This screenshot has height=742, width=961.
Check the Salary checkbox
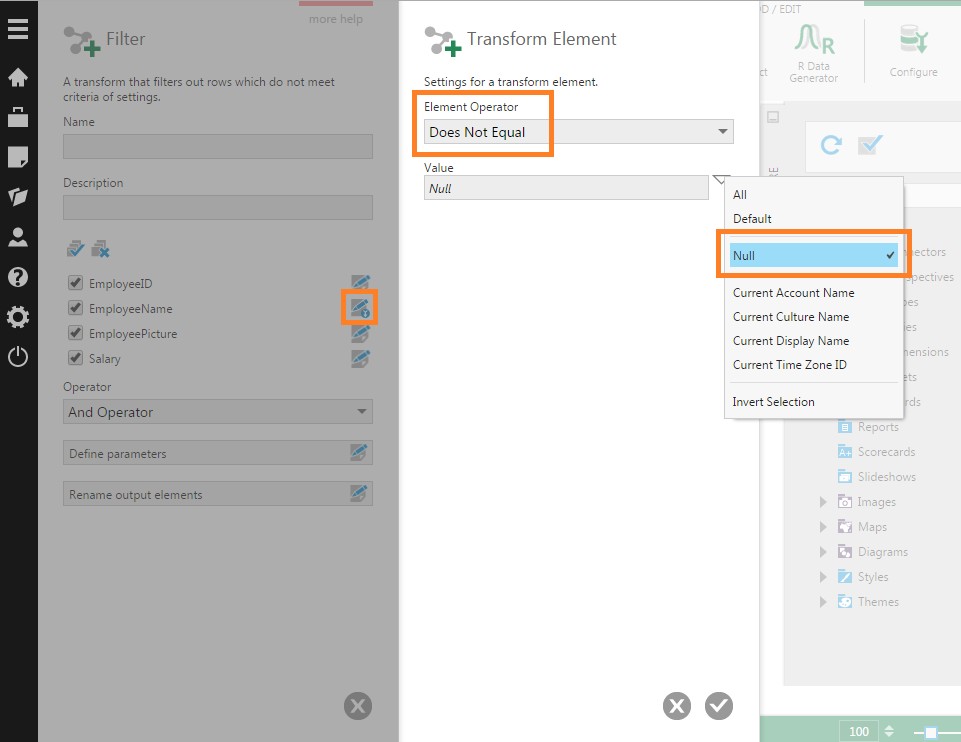point(75,358)
